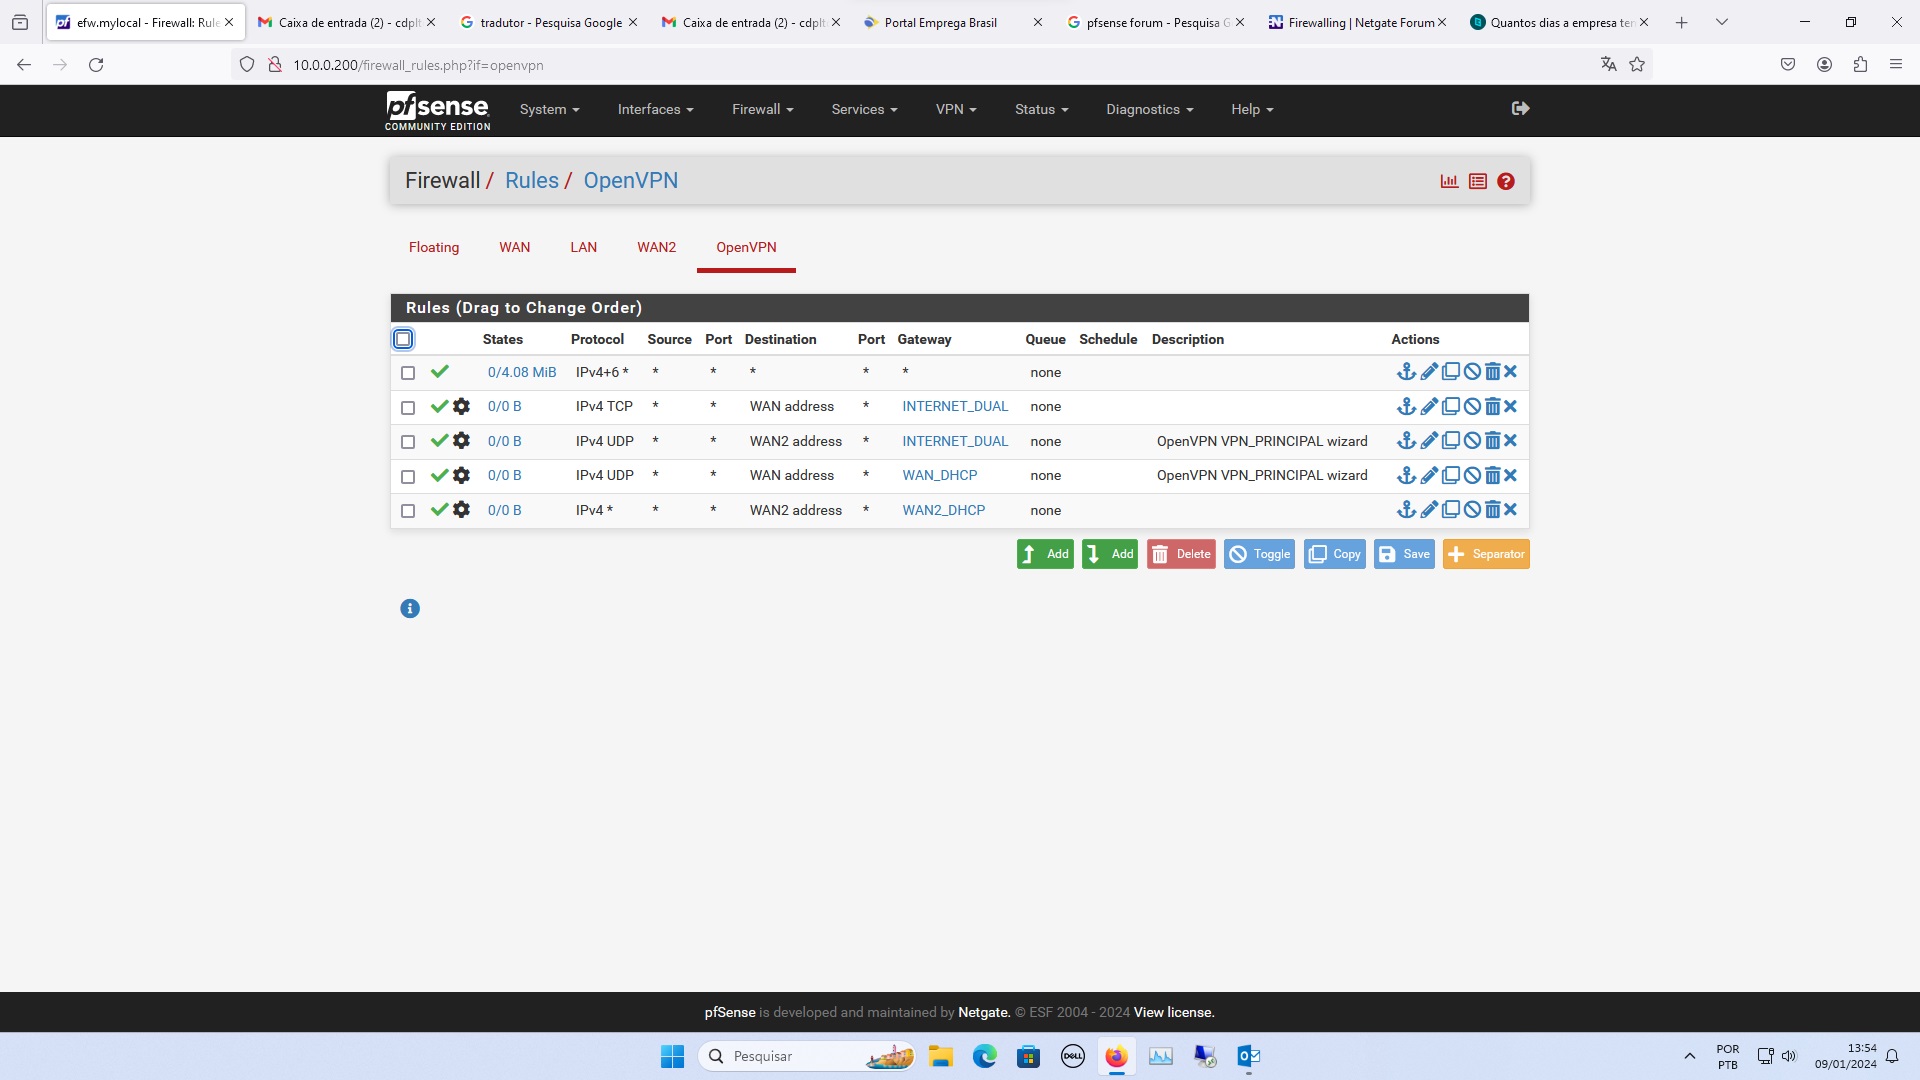Copy the WAN_DHCP rule via copy icon

(1451, 476)
